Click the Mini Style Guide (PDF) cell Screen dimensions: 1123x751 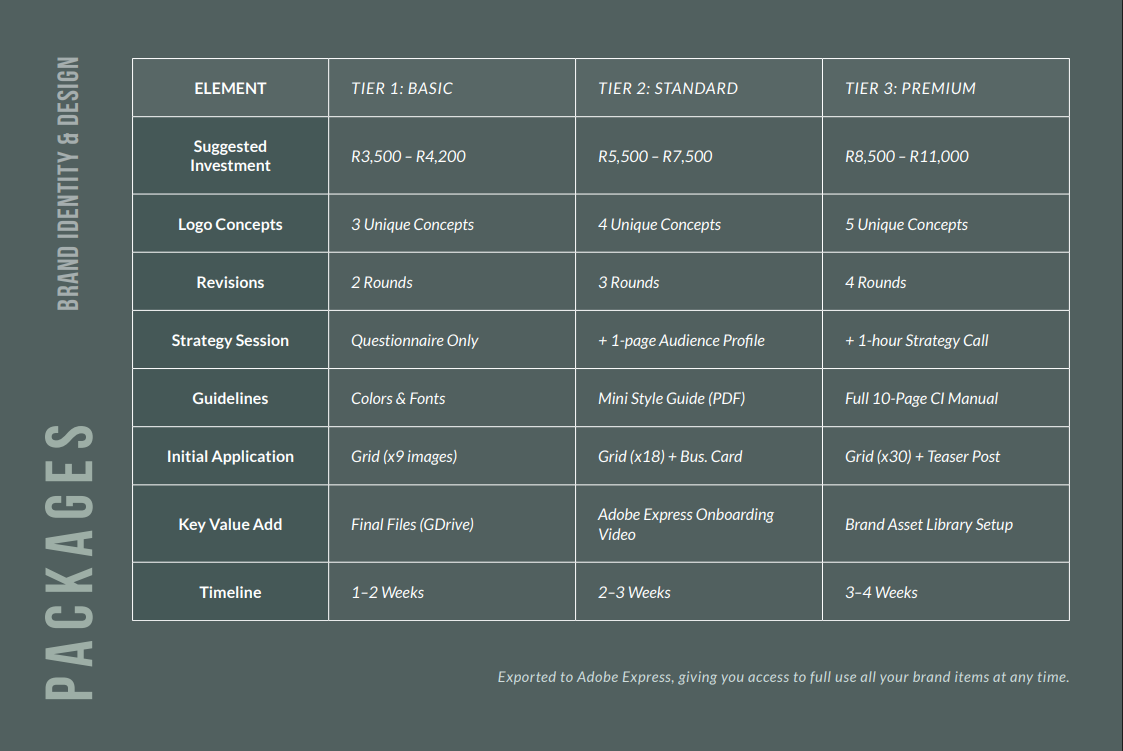[671, 398]
